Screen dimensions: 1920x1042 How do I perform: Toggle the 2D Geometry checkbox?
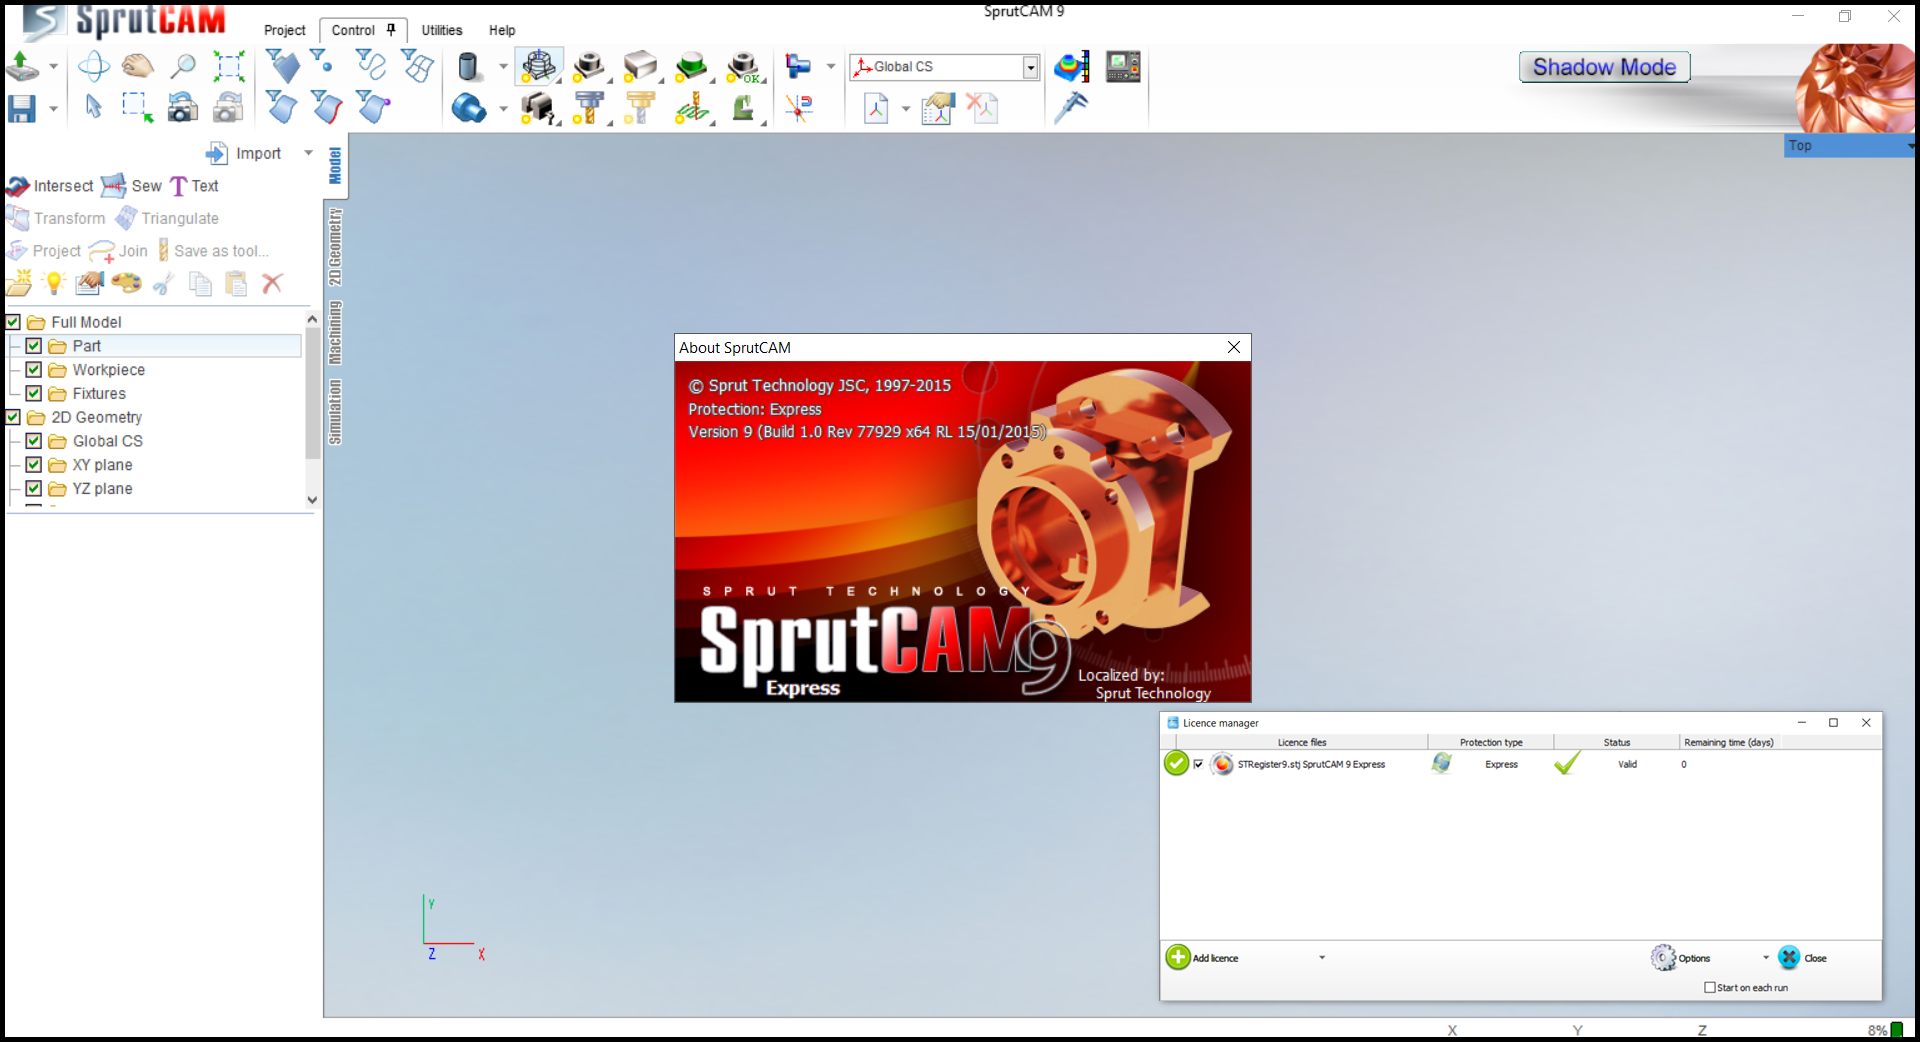point(13,417)
